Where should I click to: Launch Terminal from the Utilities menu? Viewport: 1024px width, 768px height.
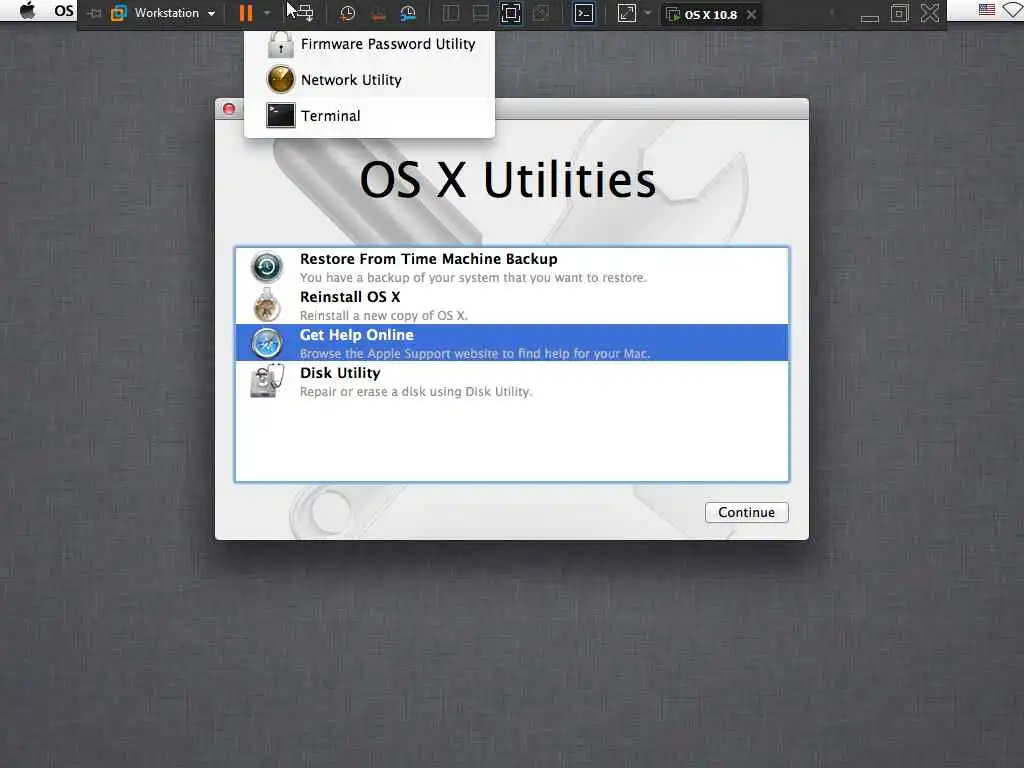(370, 116)
